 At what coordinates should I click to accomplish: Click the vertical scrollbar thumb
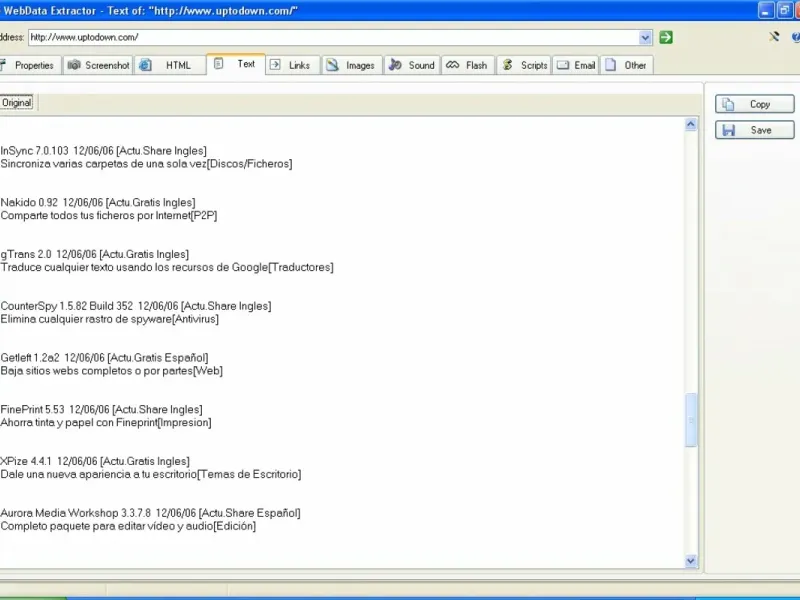tap(691, 420)
